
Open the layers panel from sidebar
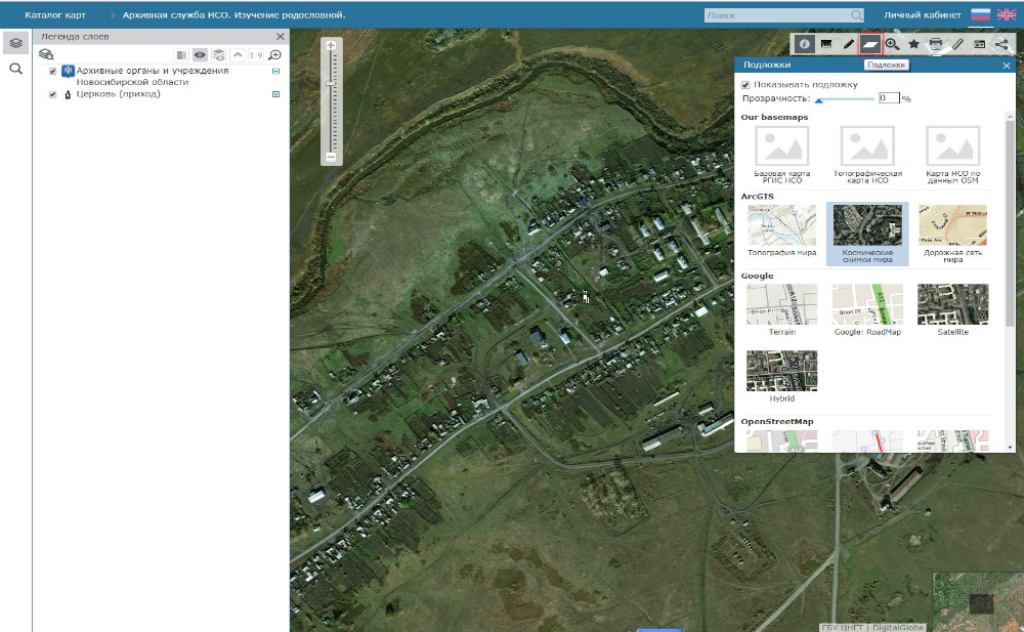pos(15,45)
